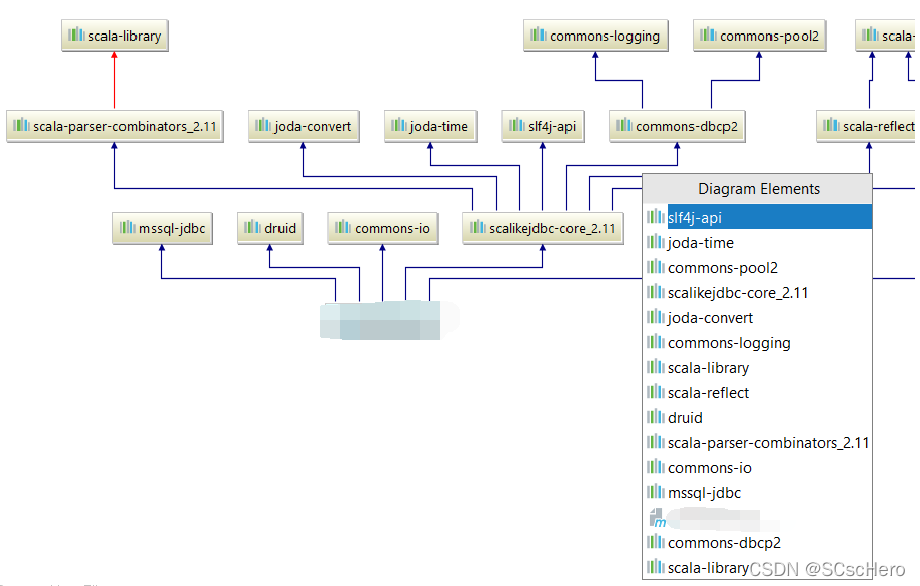Click the library icon on druid node
Viewport: 920px width, 586px height.
252,228
